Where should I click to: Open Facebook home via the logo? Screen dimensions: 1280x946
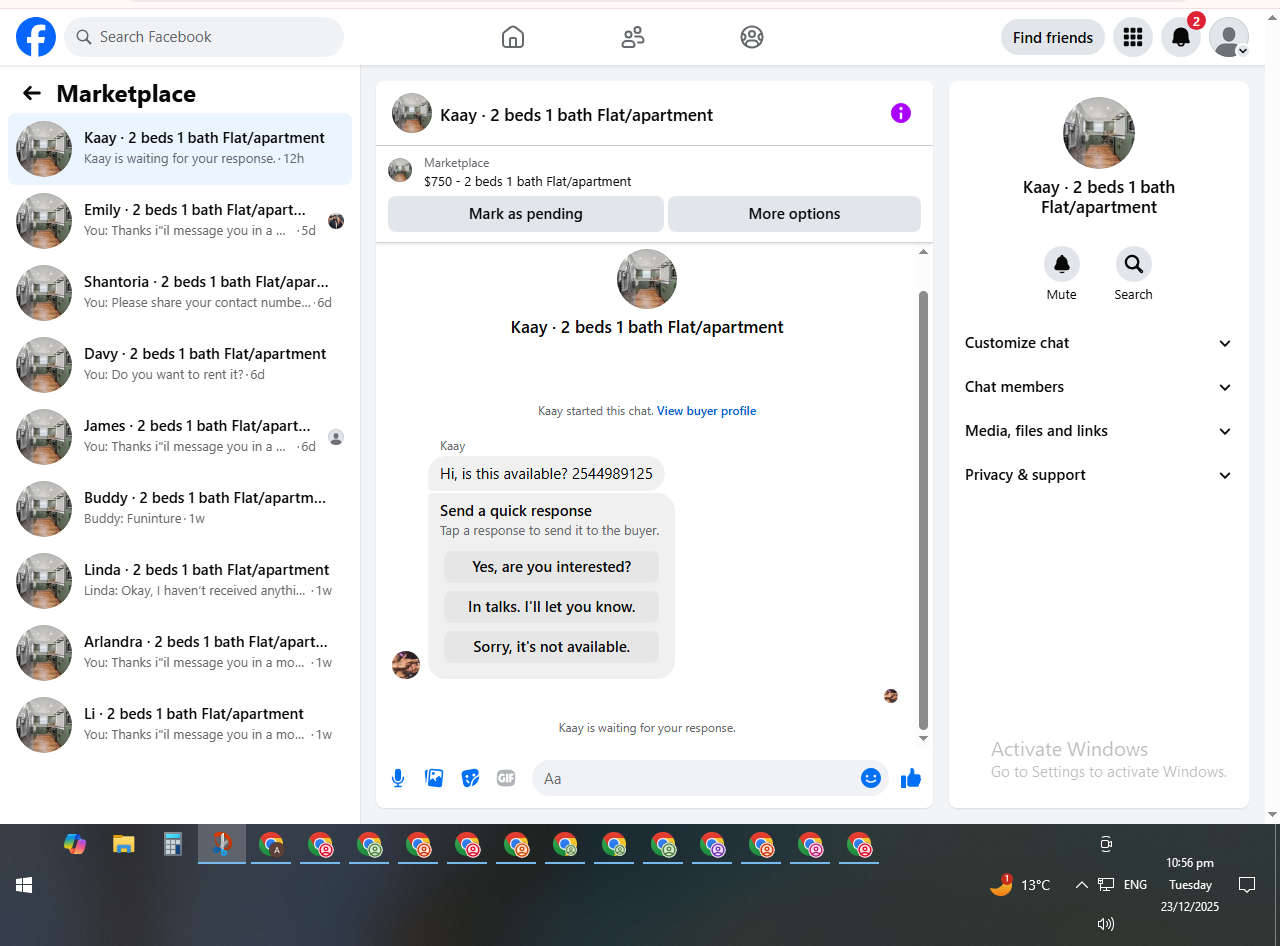(36, 37)
